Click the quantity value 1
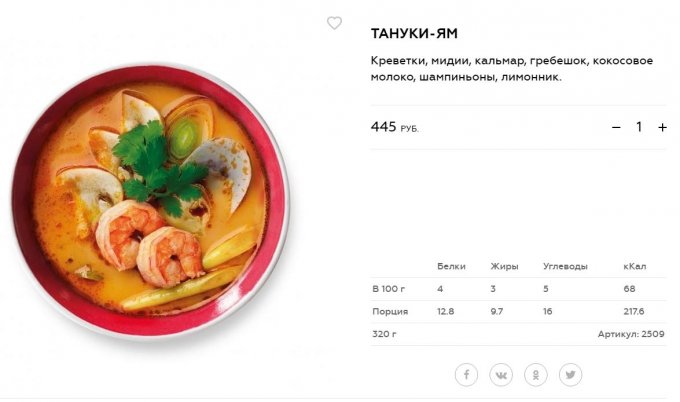Viewport: 680px width, 402px height. [639, 127]
